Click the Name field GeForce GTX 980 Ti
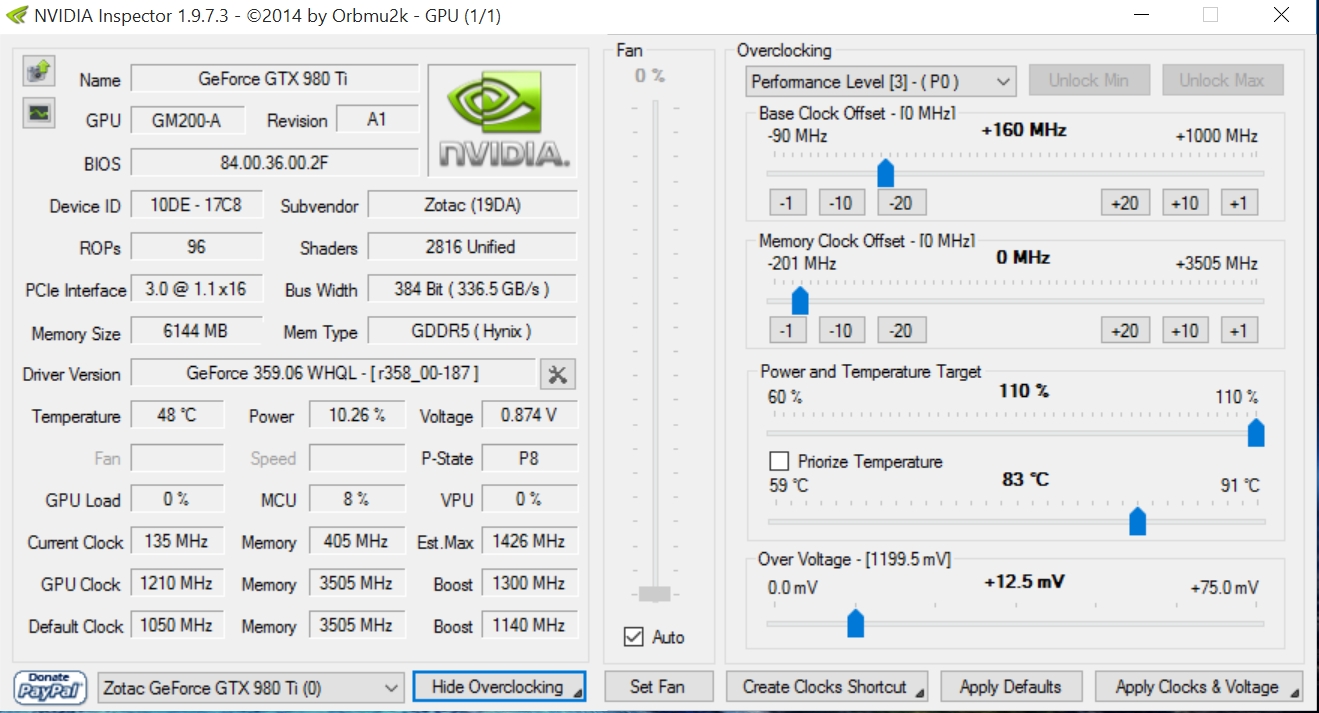The height and width of the screenshot is (713, 1319). [x=275, y=79]
